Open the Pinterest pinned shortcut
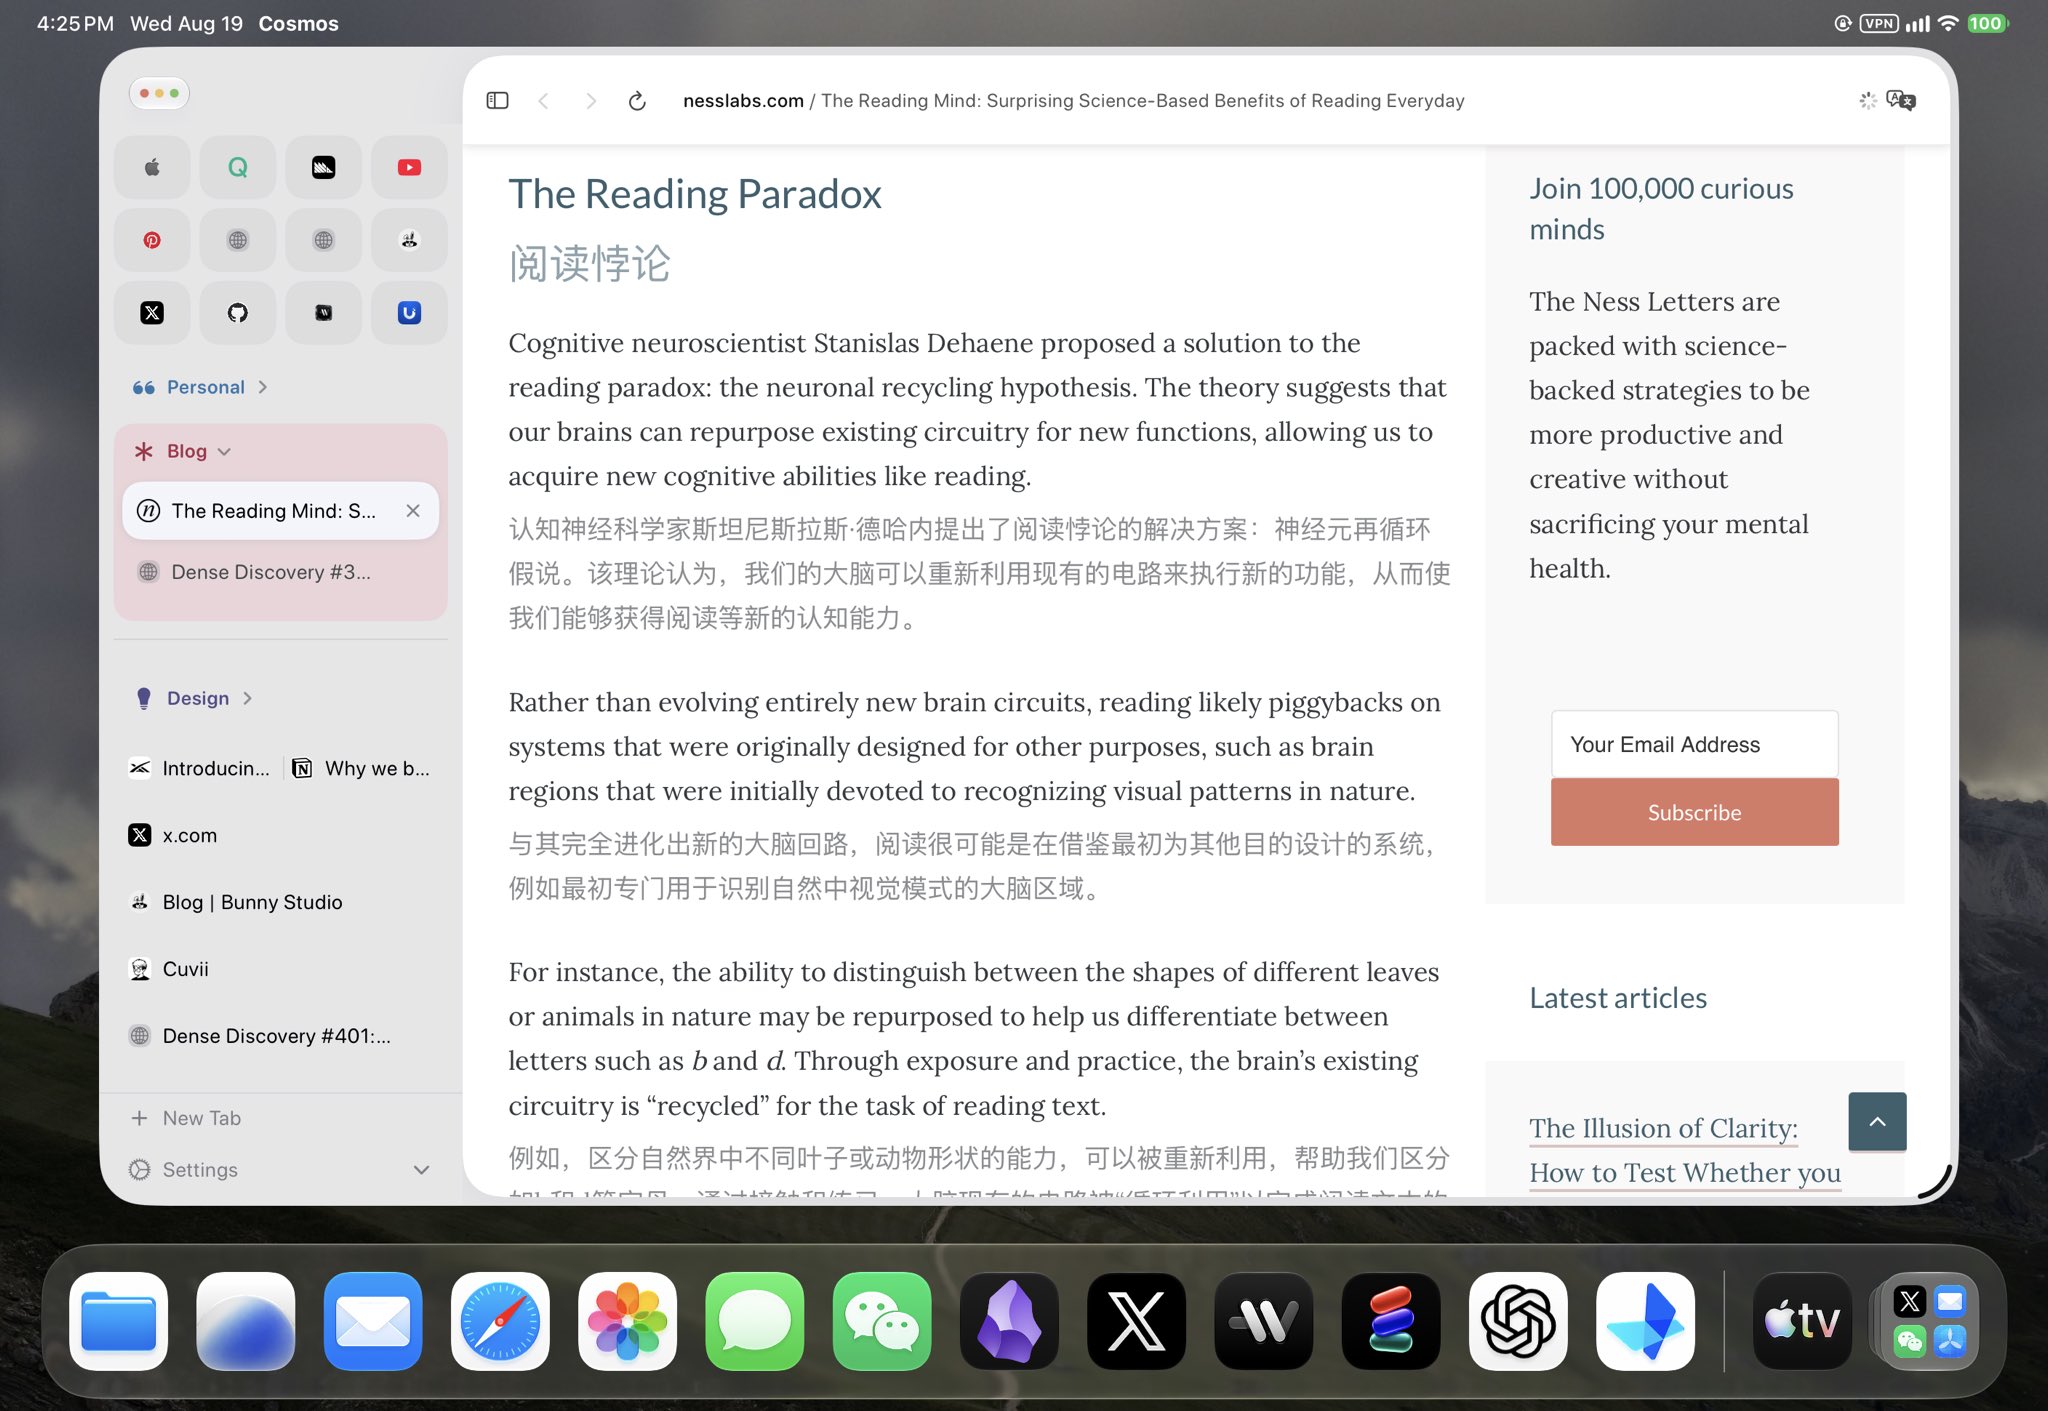 pos(152,240)
